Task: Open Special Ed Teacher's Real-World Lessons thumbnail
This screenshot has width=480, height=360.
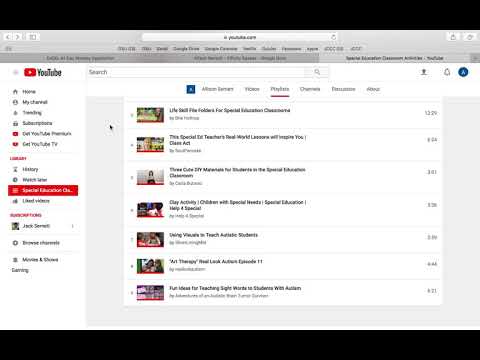Action: [150, 144]
